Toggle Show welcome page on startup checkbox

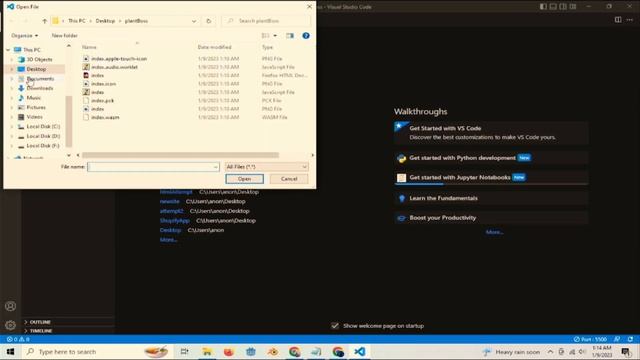tap(335, 326)
